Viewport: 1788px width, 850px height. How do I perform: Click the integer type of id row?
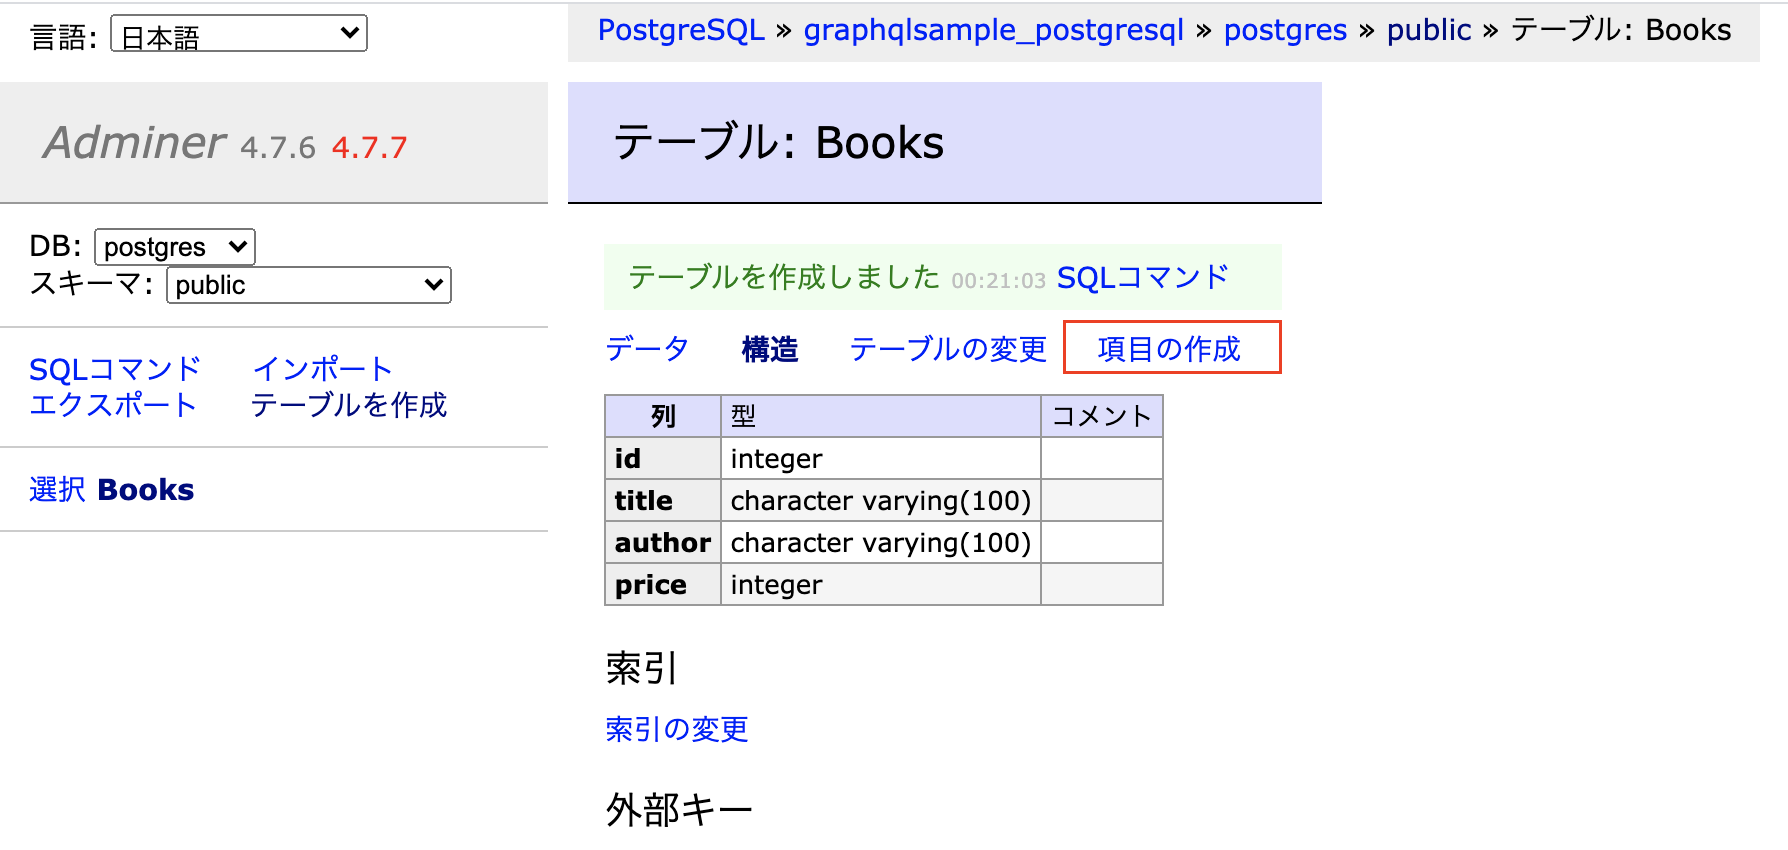pyautogui.click(x=777, y=459)
